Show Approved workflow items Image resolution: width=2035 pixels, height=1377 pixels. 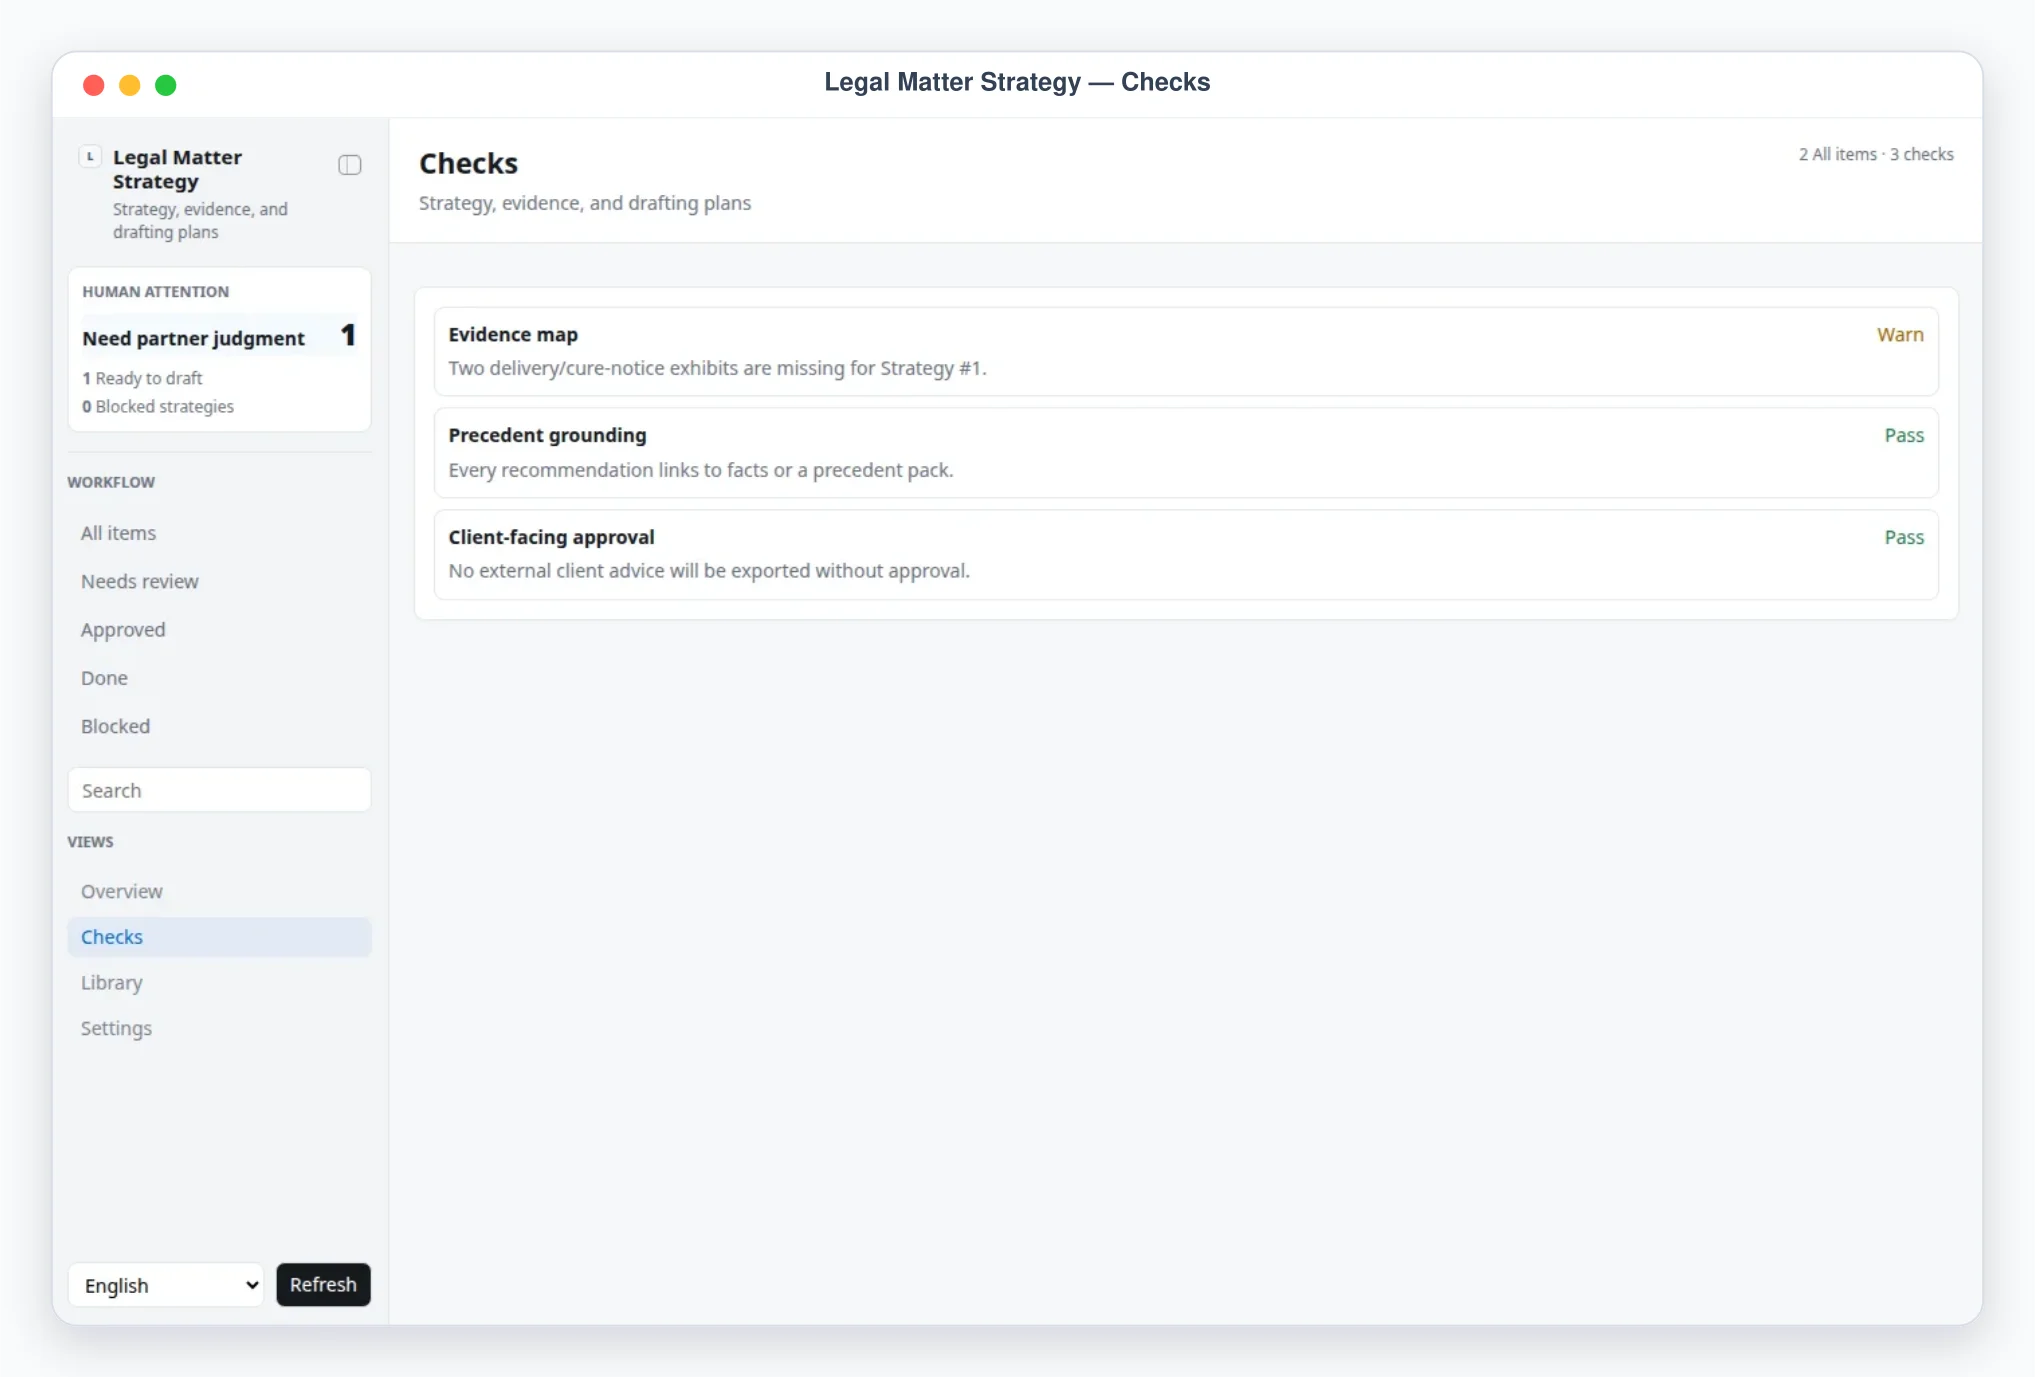tap(219, 630)
